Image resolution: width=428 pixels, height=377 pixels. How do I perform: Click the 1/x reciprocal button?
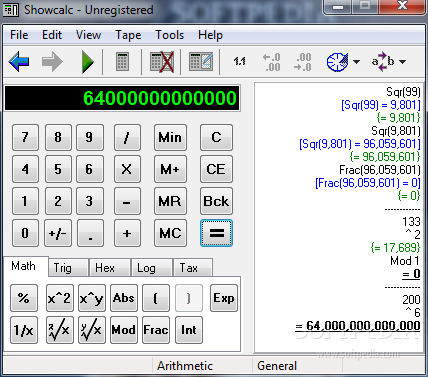[24, 330]
